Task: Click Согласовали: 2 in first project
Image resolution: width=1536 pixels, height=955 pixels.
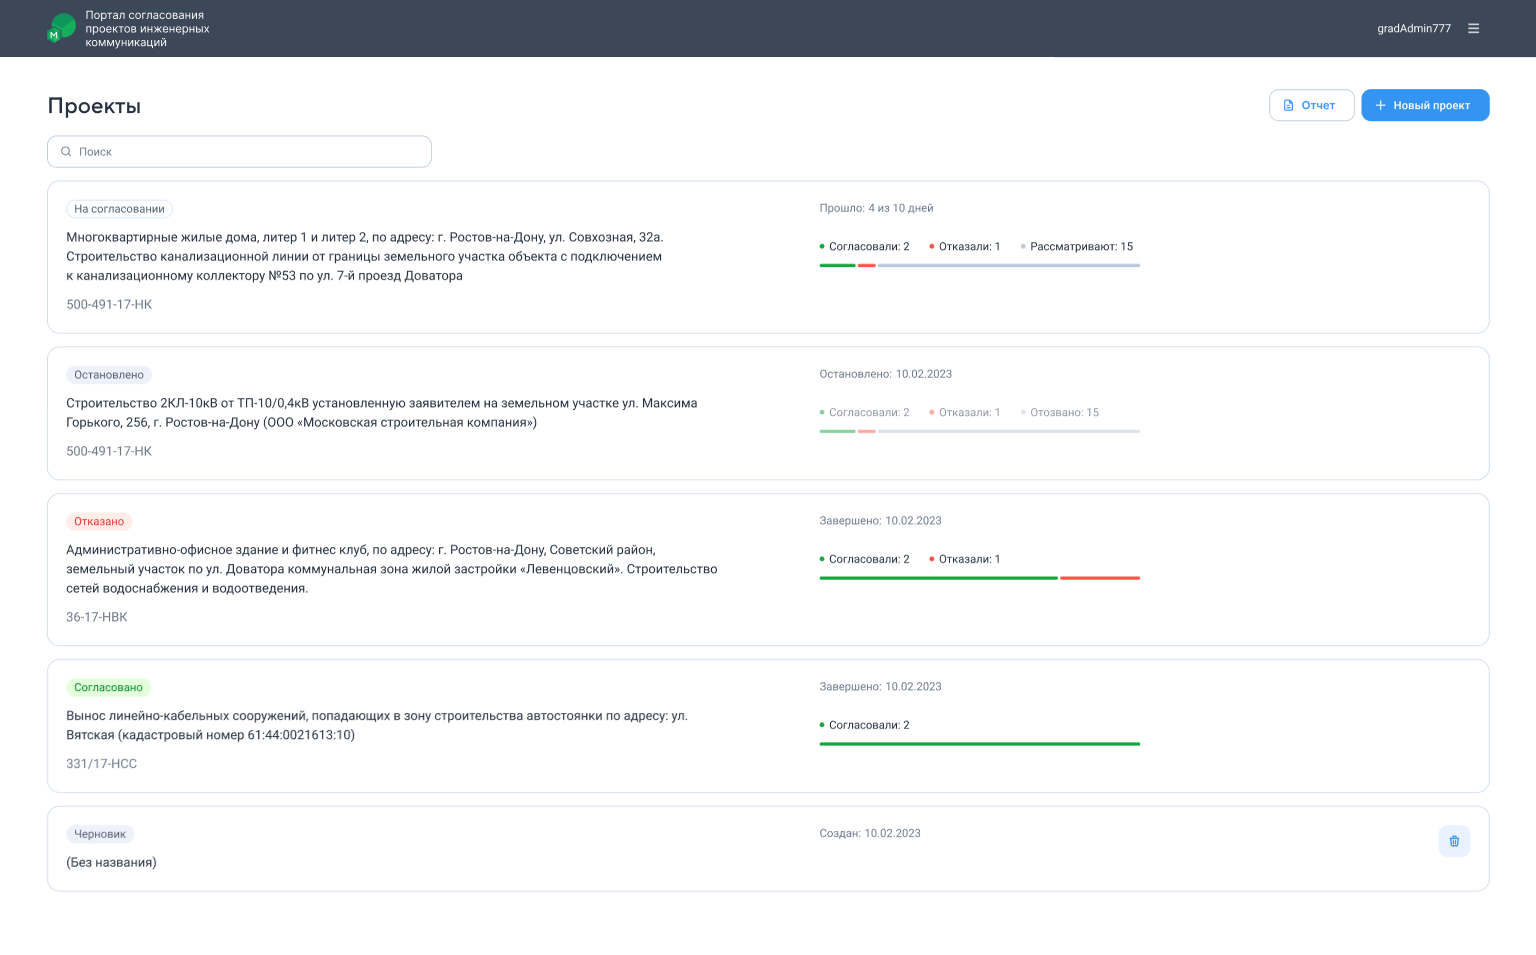Action: (865, 246)
